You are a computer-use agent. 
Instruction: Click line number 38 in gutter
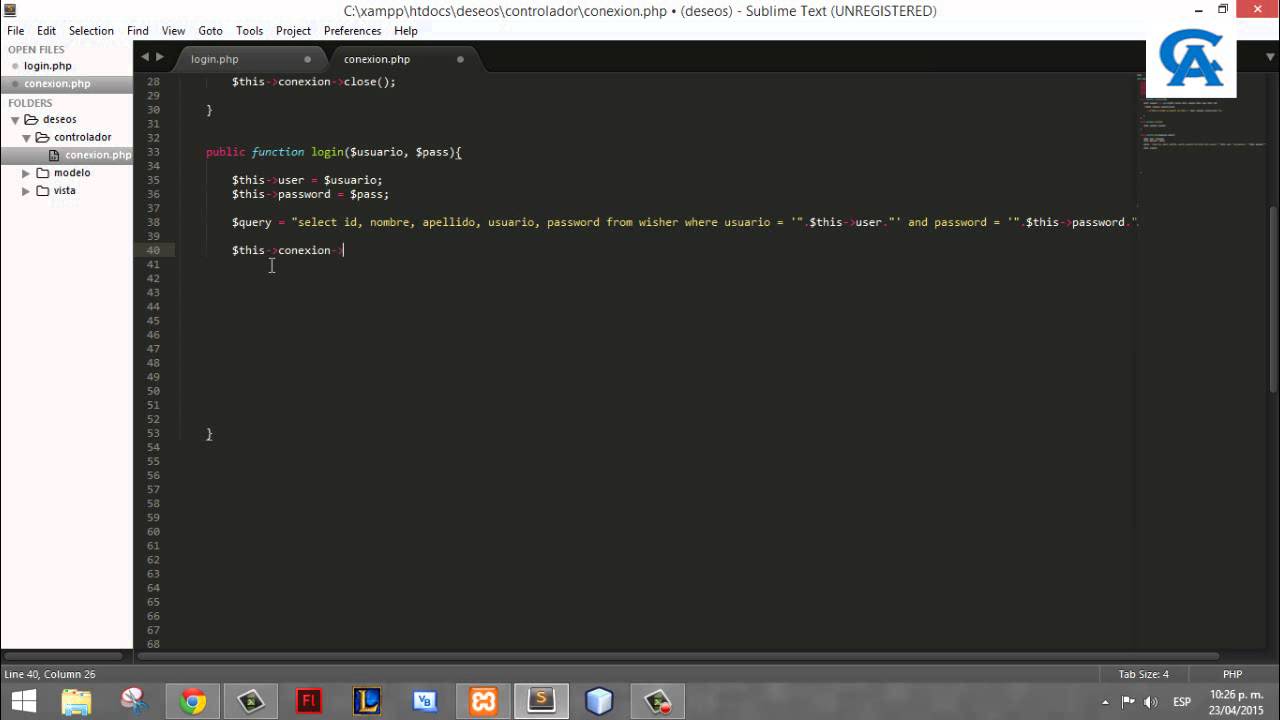tap(153, 222)
